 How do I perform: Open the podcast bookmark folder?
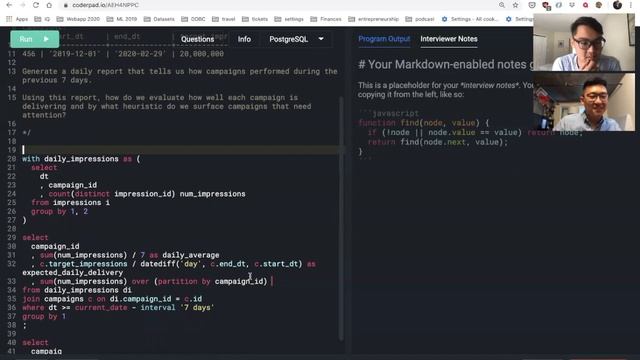420,19
